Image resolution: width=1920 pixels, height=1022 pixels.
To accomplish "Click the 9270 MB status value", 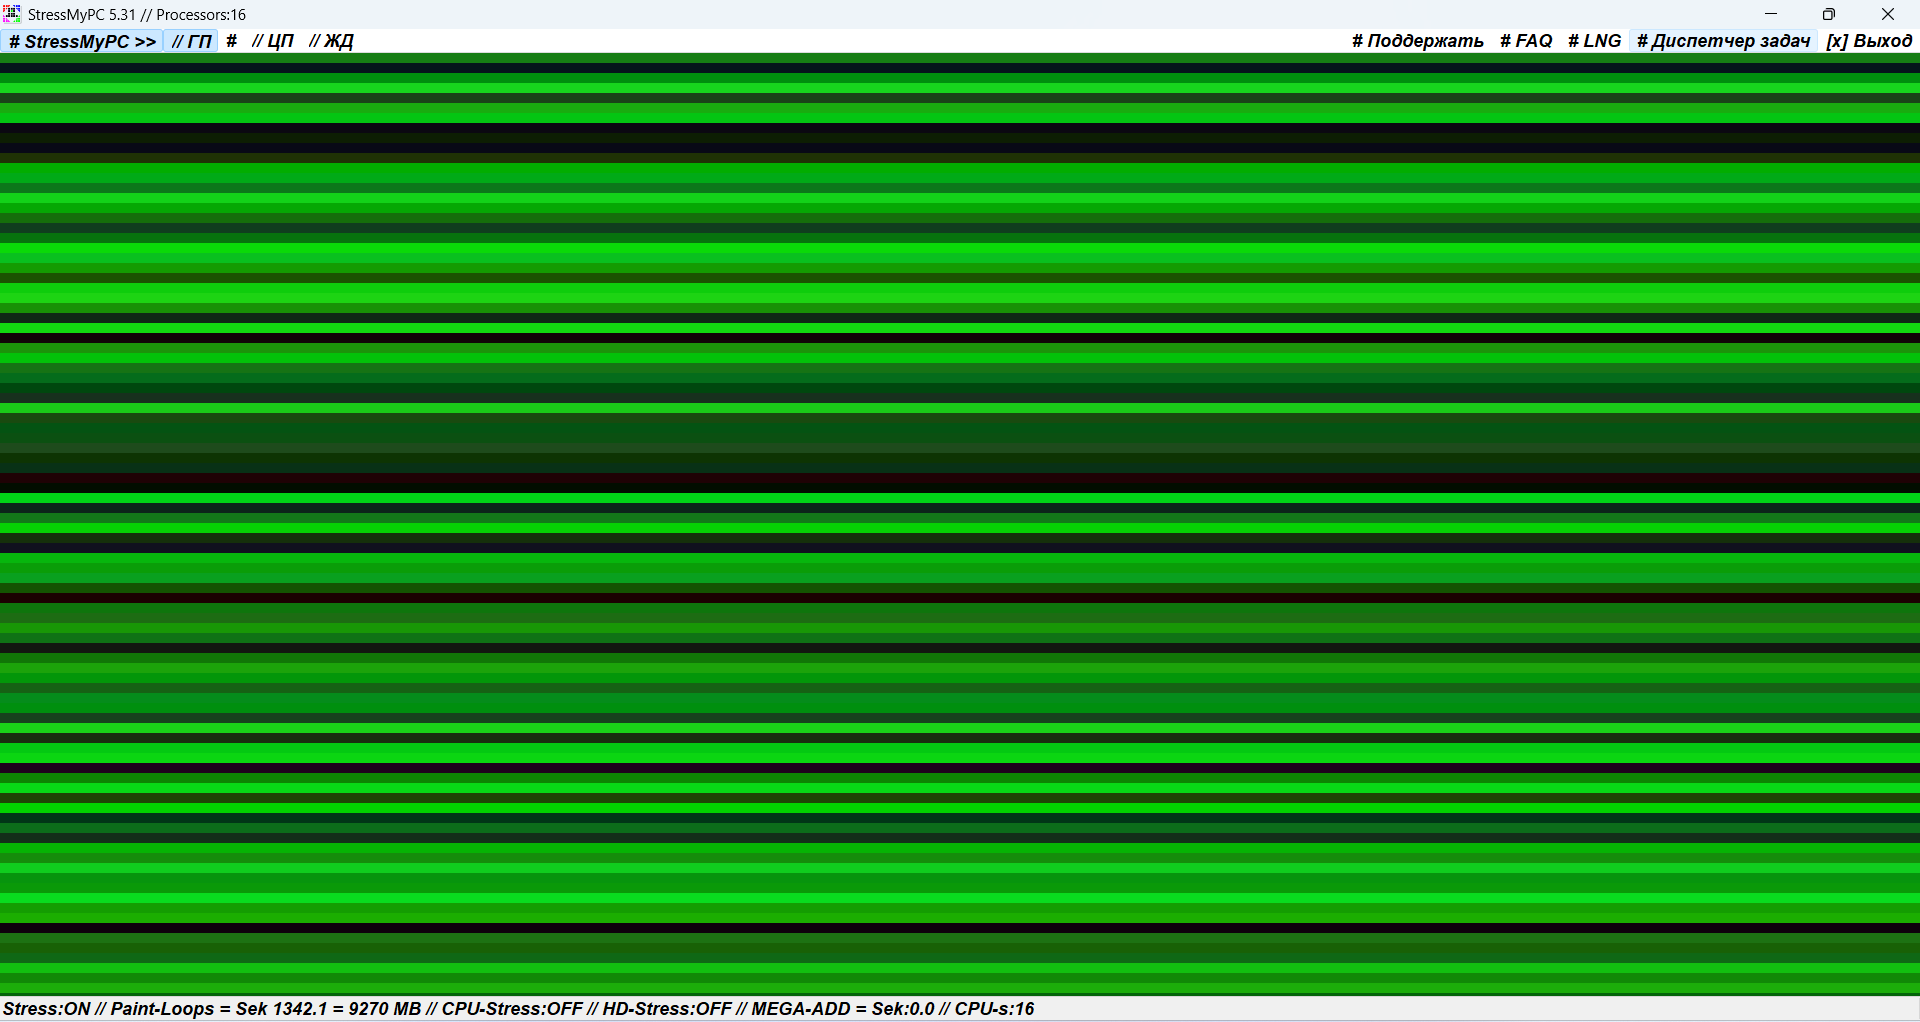I will coord(385,1009).
